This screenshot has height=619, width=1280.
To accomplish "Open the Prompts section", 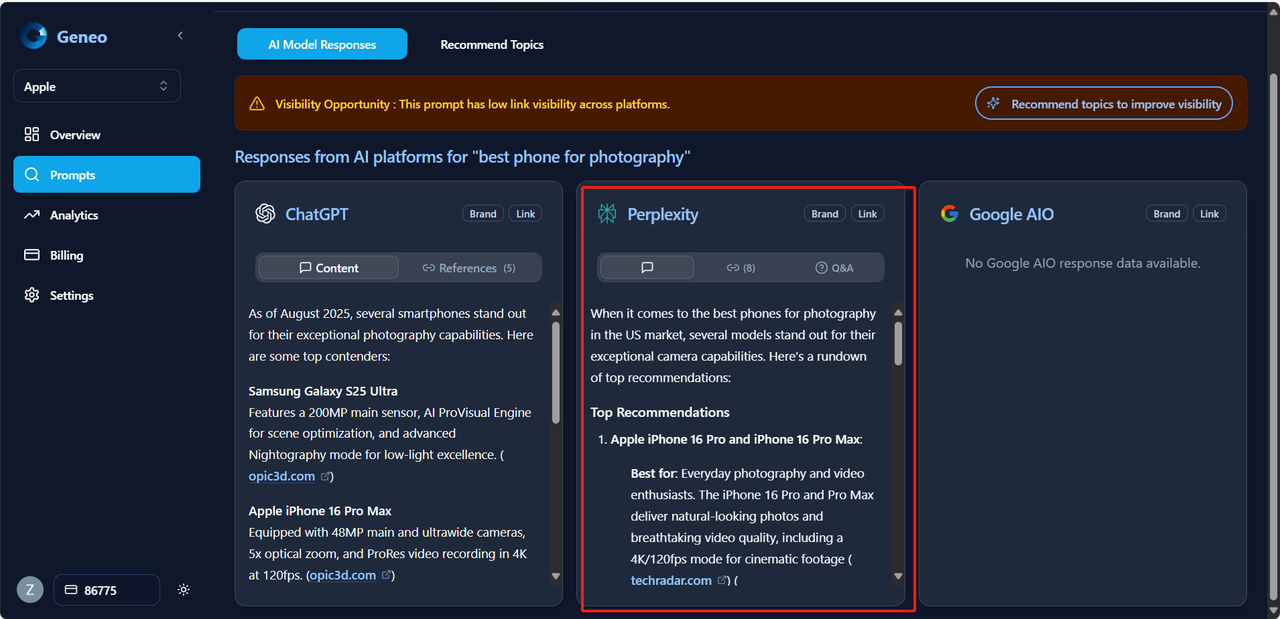I will click(107, 175).
